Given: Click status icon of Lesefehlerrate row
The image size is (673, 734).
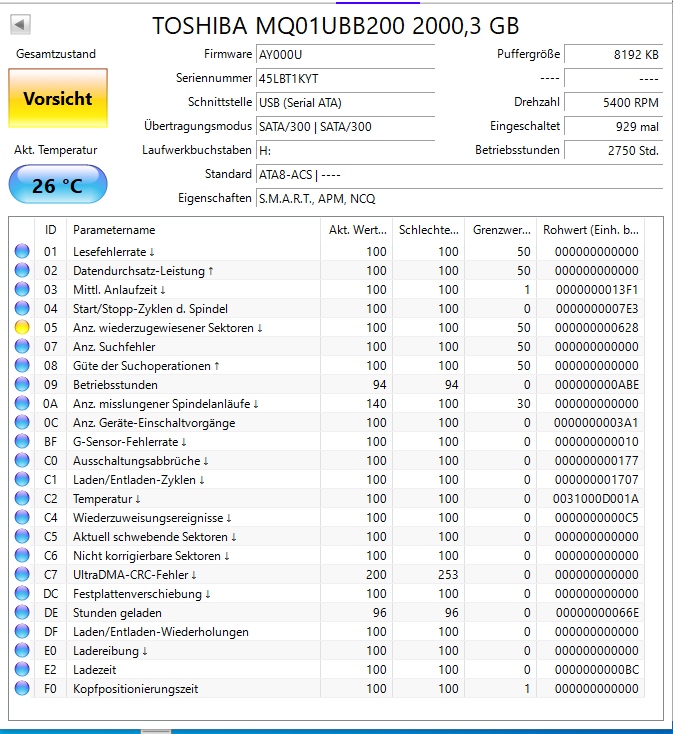Looking at the screenshot, I should [x=22, y=251].
